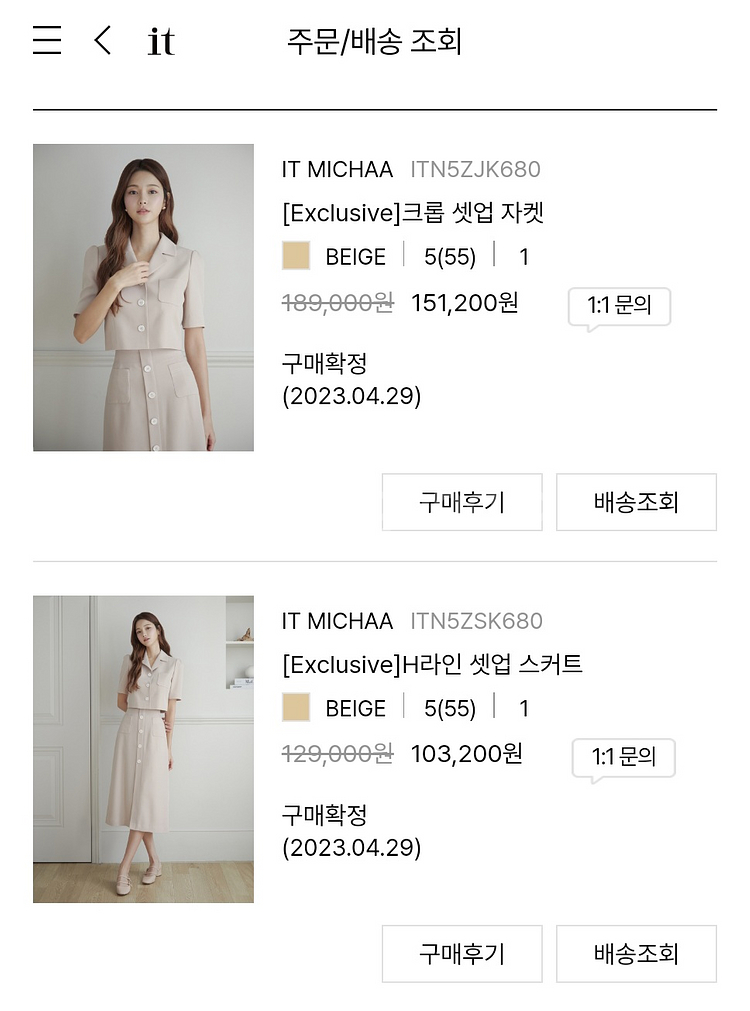The image size is (750, 1011).
Task: Select product code ITN5ZSK680
Action: tap(476, 621)
